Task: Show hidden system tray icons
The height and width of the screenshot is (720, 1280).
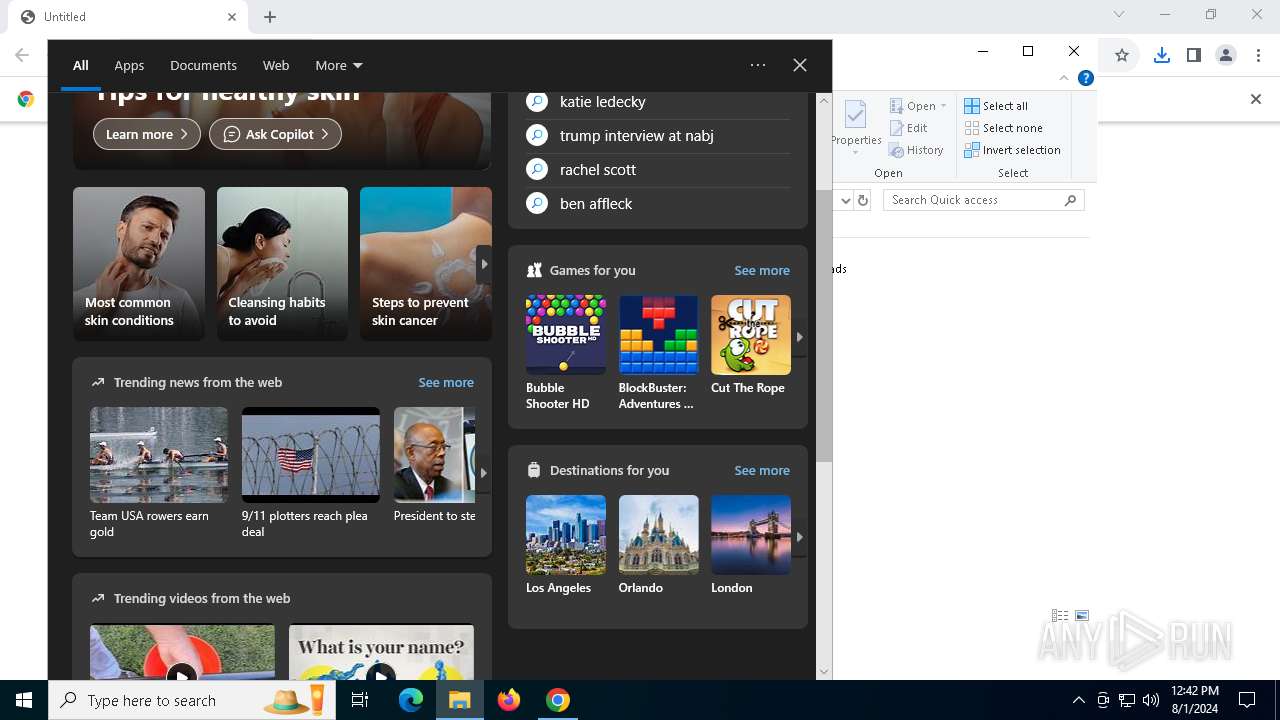Action: pos(1078,700)
